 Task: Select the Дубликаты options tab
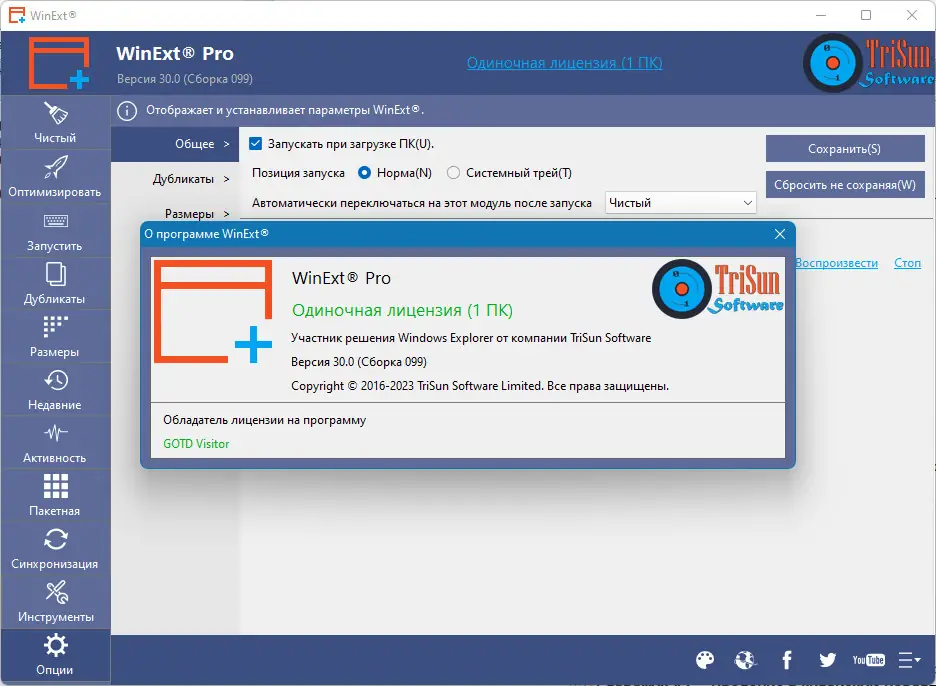[x=175, y=179]
